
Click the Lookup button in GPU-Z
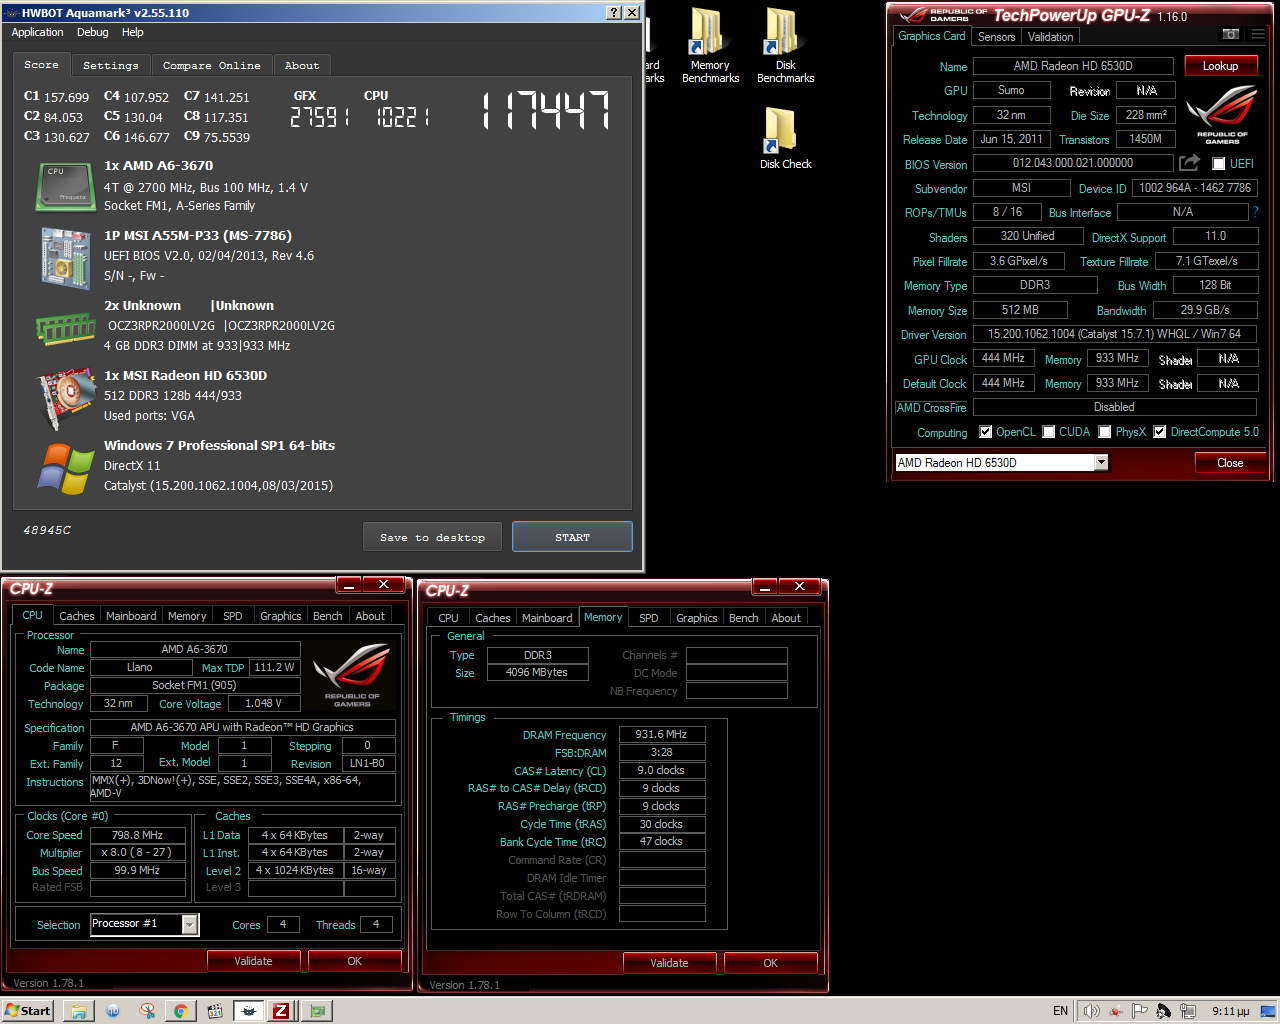(1221, 66)
